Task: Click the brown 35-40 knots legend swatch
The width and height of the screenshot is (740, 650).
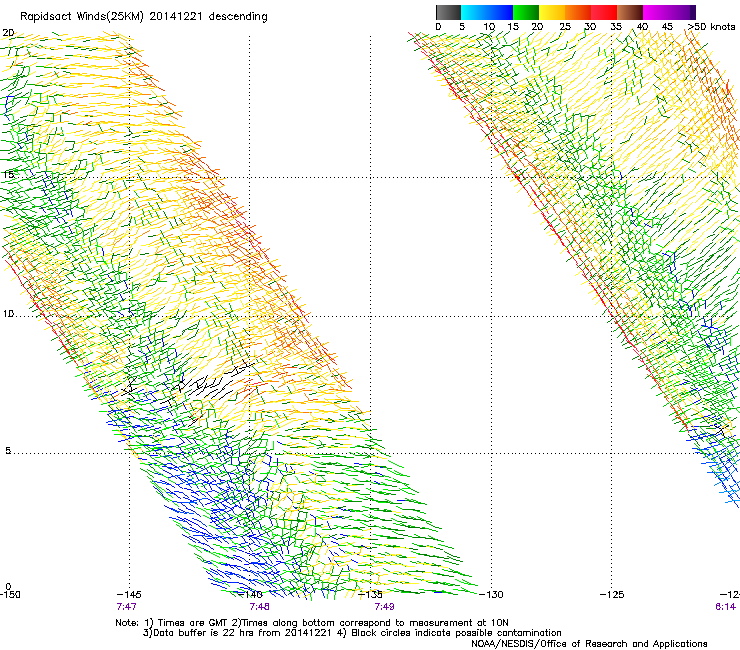Action: (x=630, y=12)
